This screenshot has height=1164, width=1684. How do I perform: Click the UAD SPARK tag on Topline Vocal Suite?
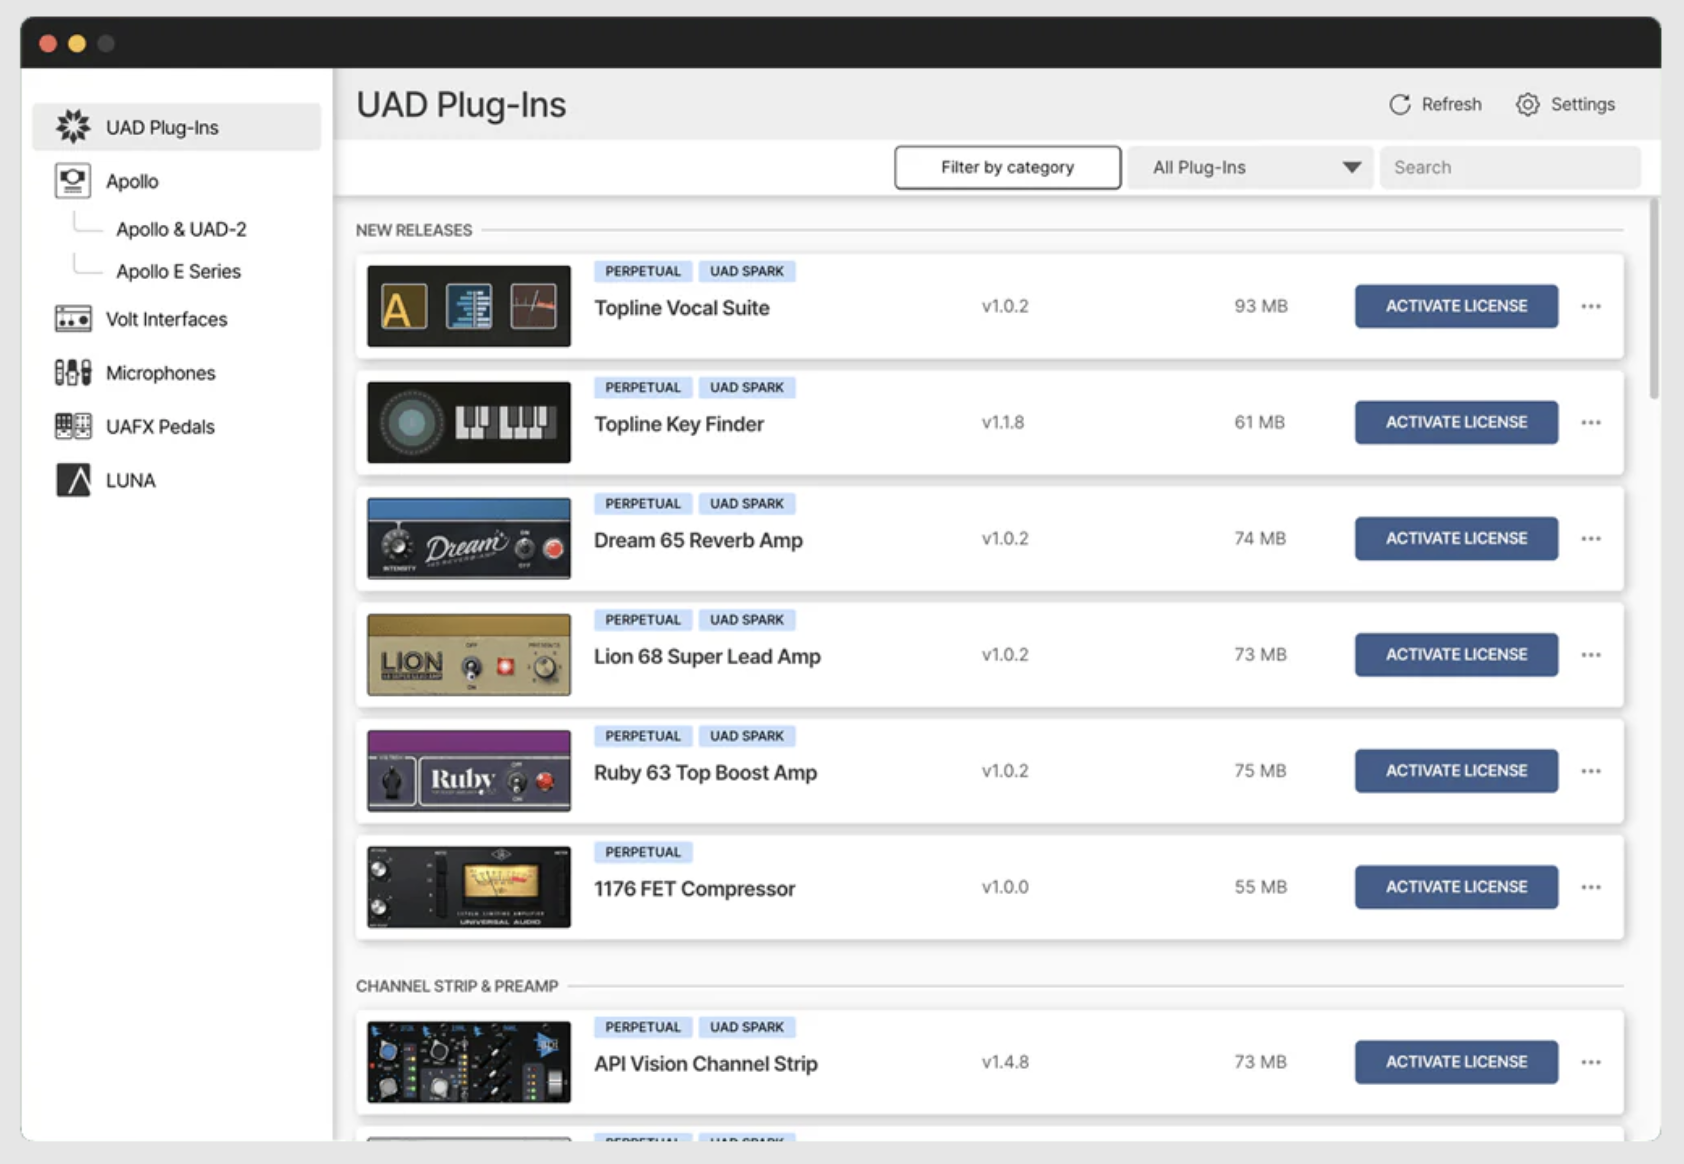pos(747,271)
